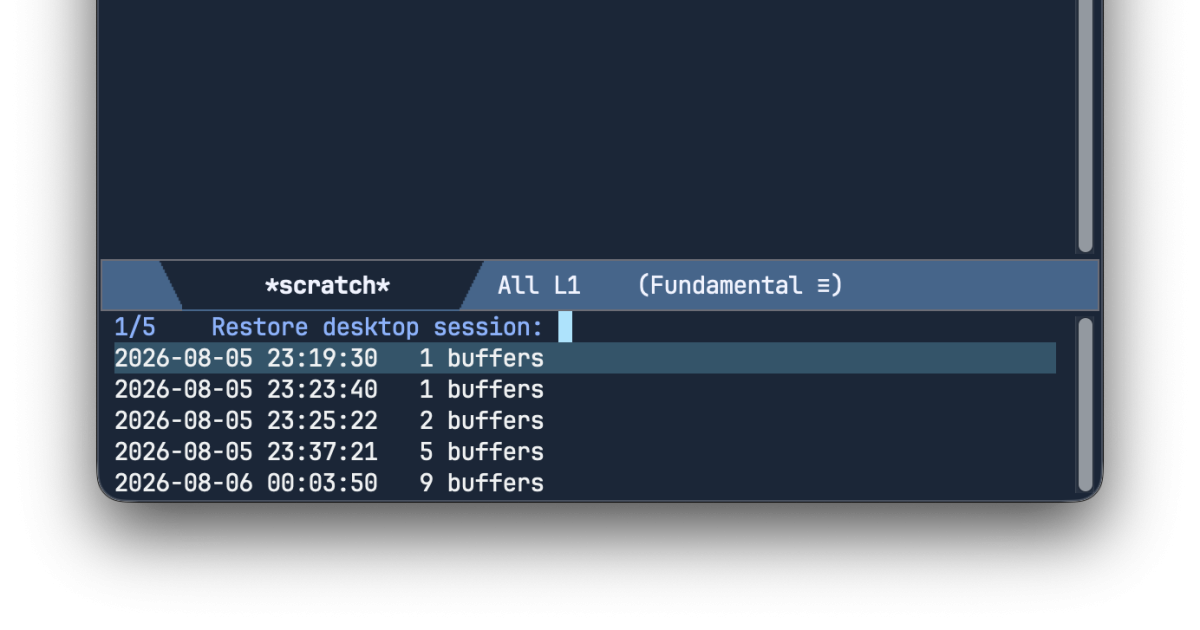Click the Restore desktop session prompt text

click(x=377, y=327)
